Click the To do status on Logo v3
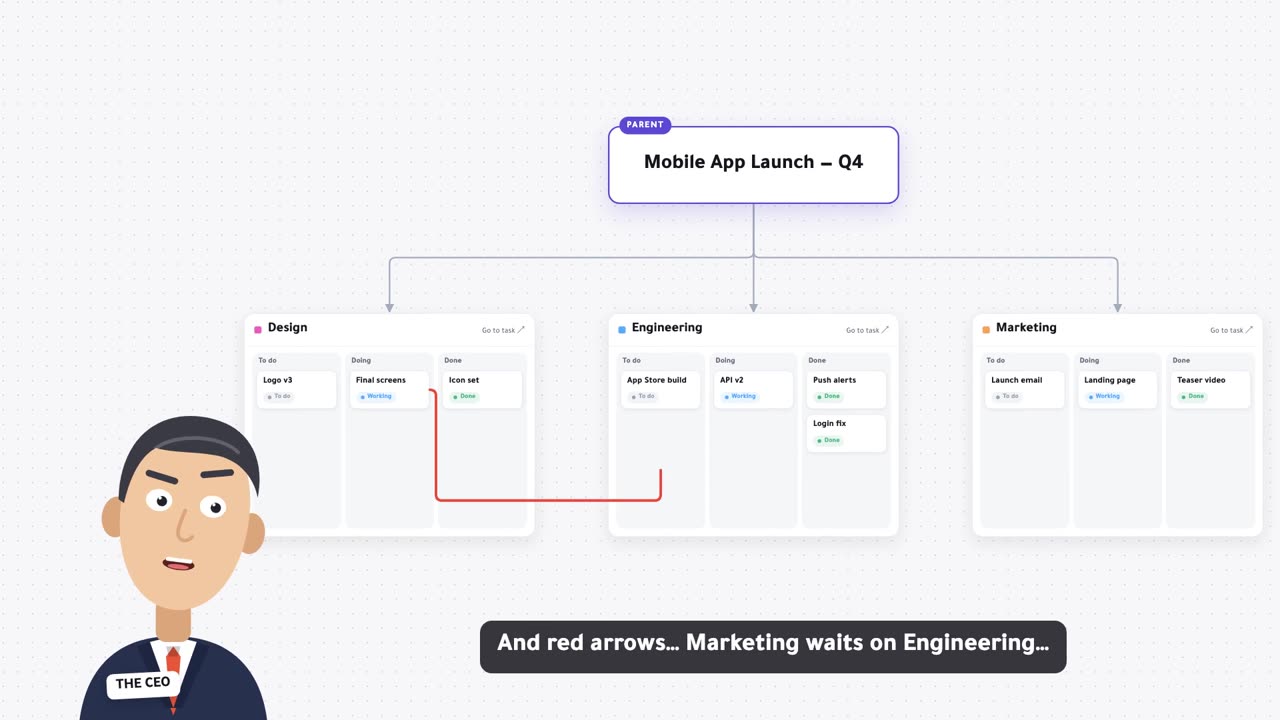 [x=279, y=397]
